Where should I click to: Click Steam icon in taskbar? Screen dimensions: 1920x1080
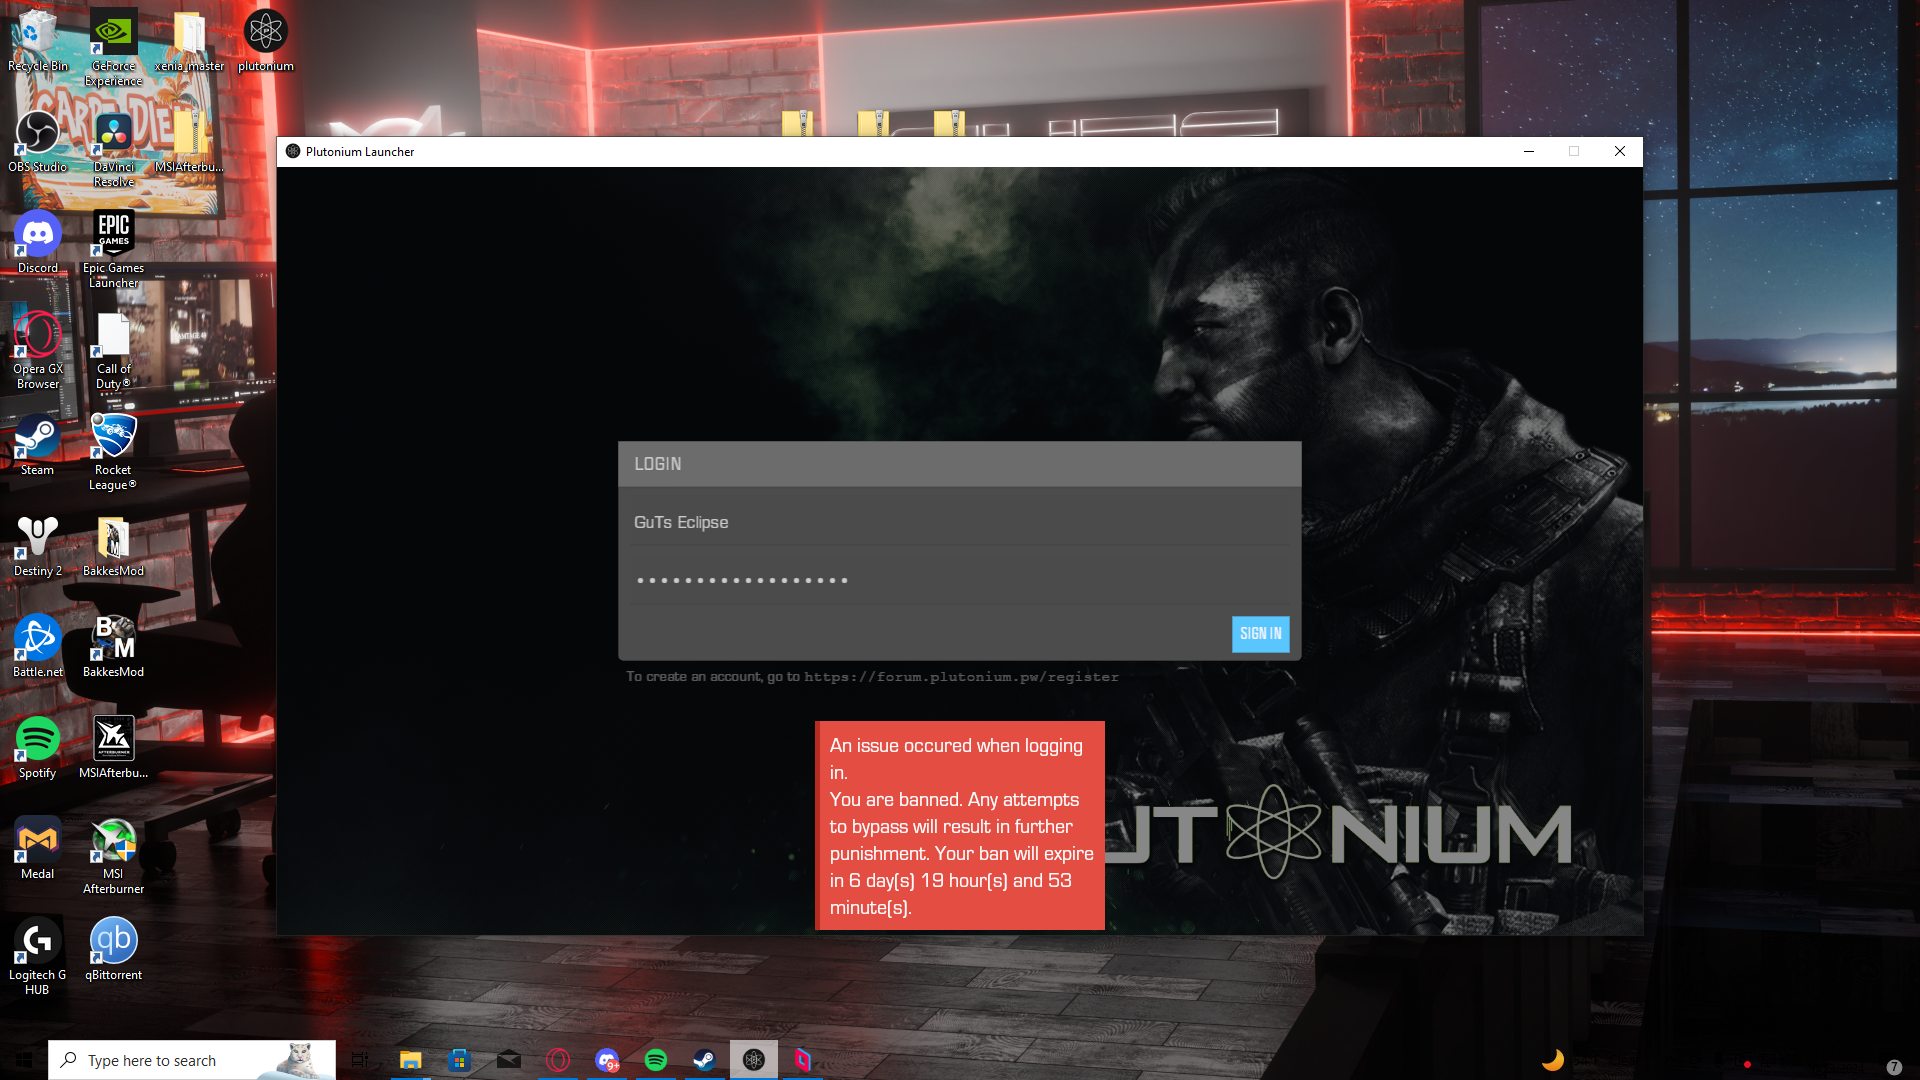point(704,1059)
